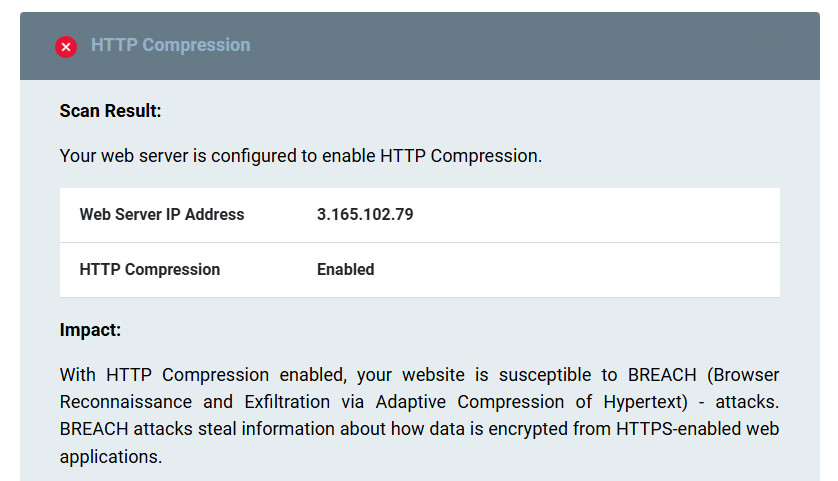Image resolution: width=838 pixels, height=481 pixels.
Task: Click the word "susceptible" in the impact paragraph
Action: coord(545,375)
